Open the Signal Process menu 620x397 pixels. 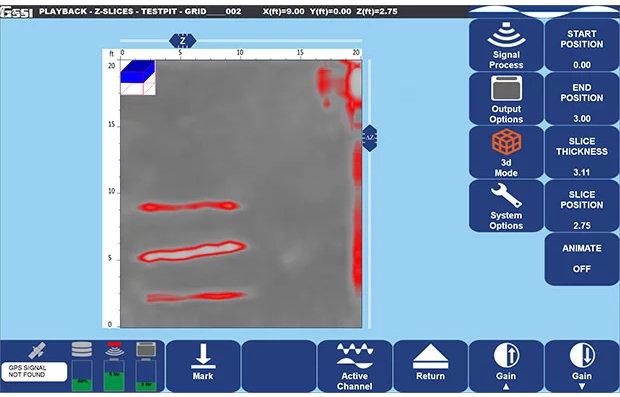click(506, 45)
